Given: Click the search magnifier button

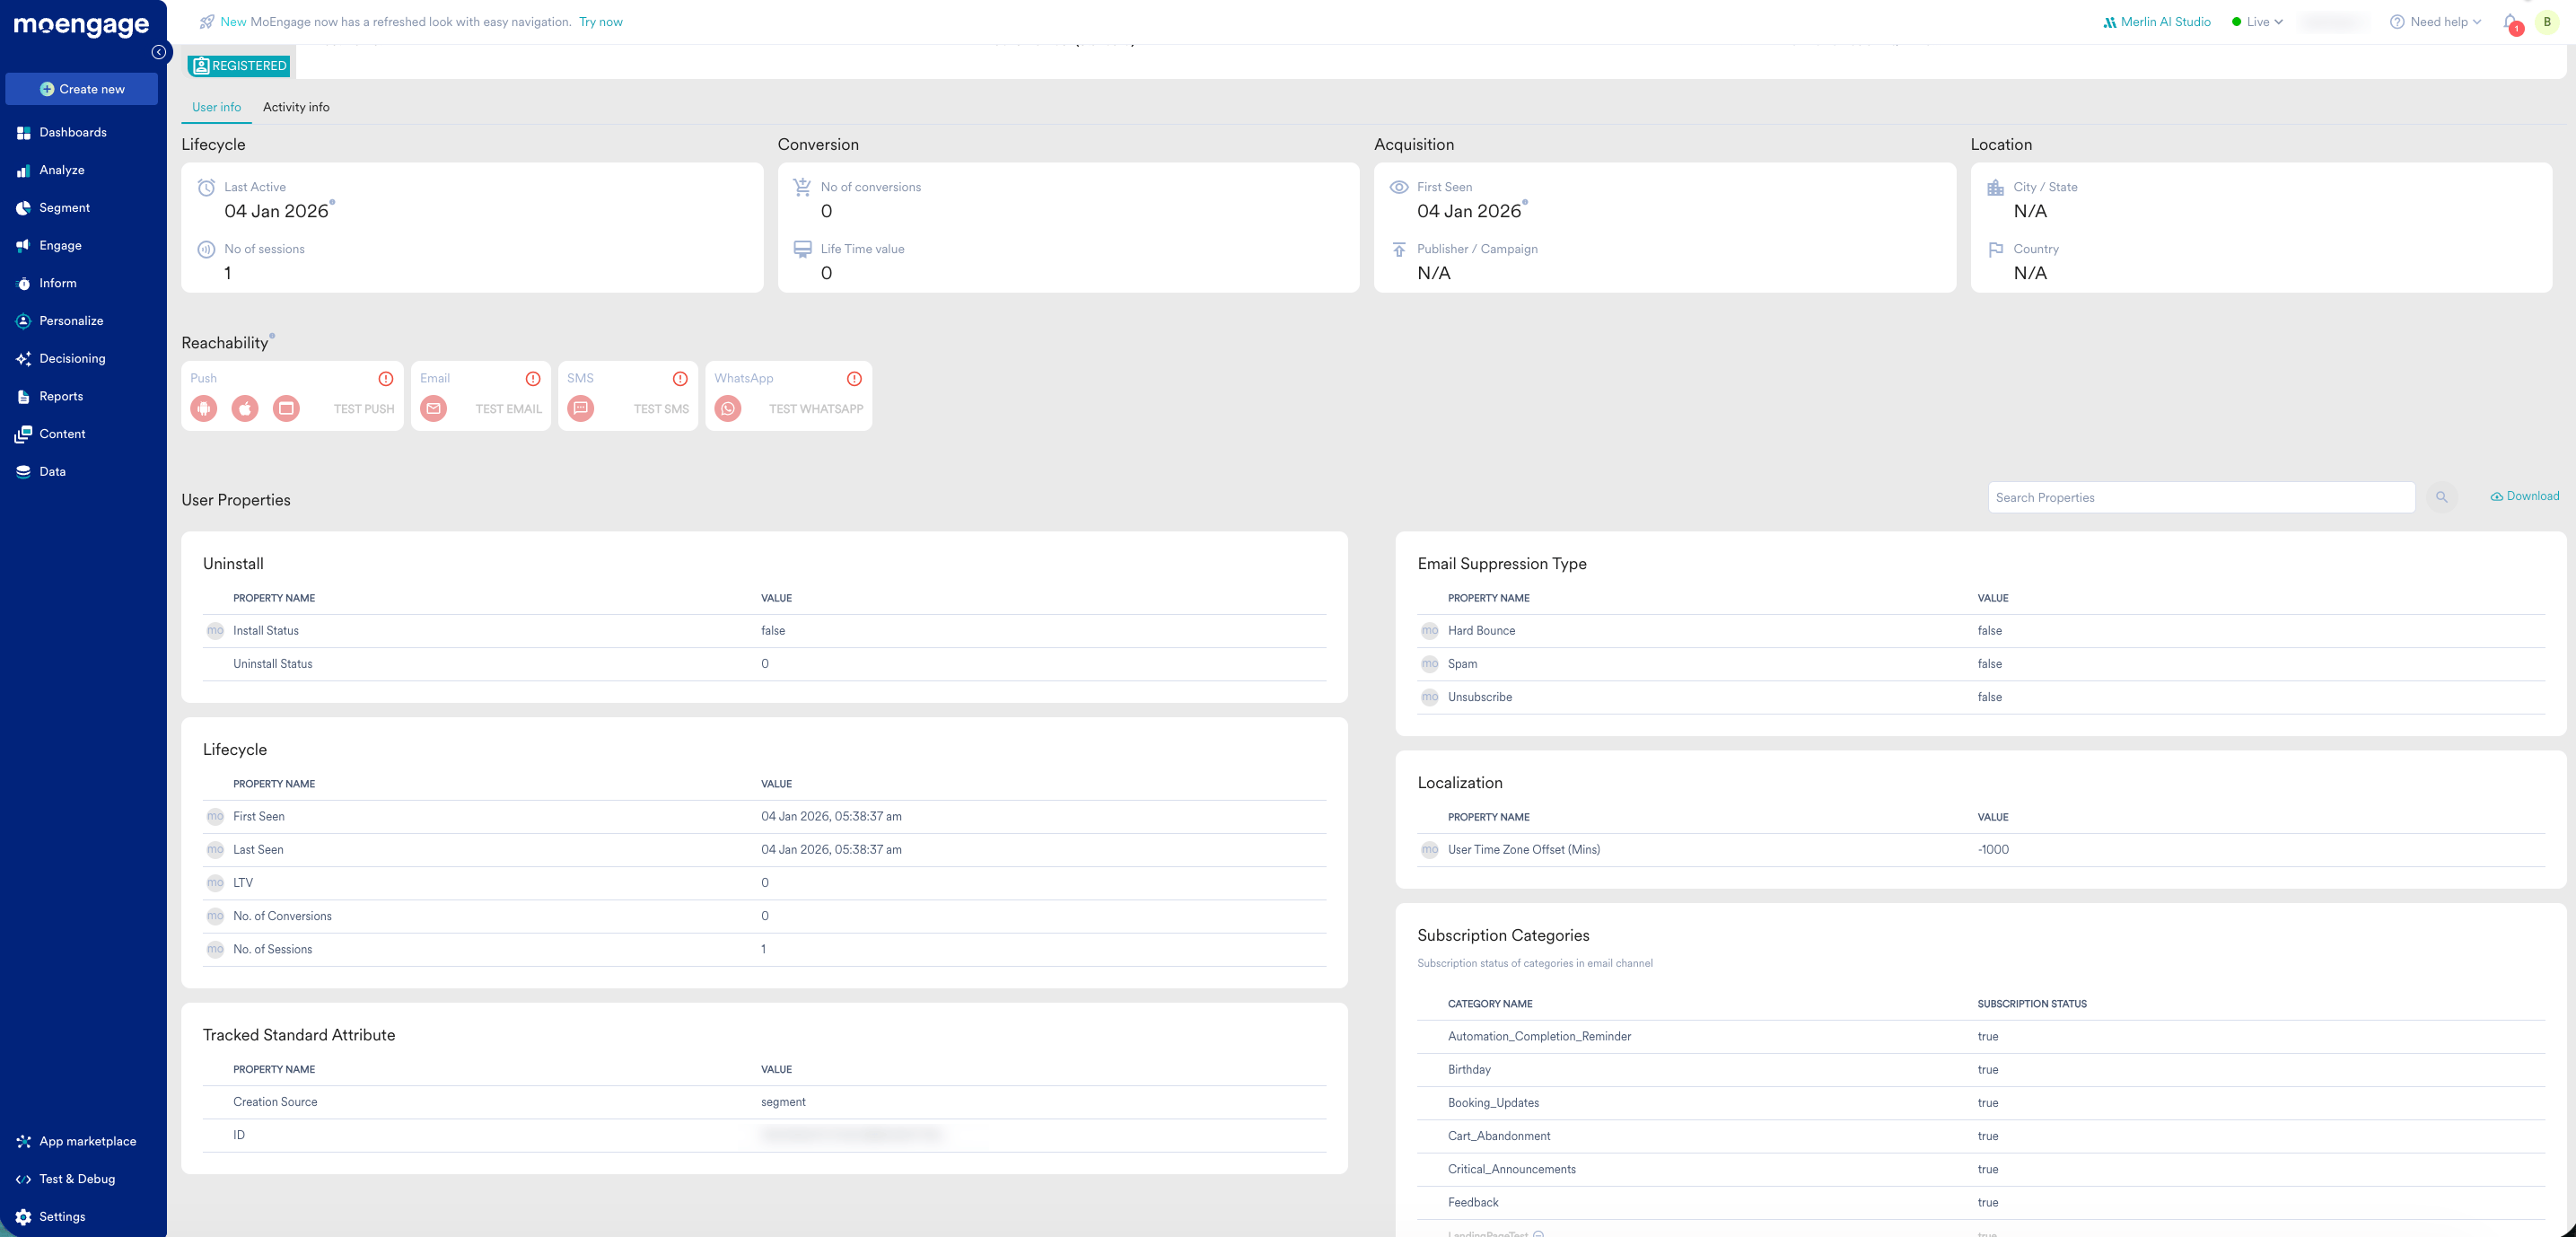Looking at the screenshot, I should [2441, 497].
